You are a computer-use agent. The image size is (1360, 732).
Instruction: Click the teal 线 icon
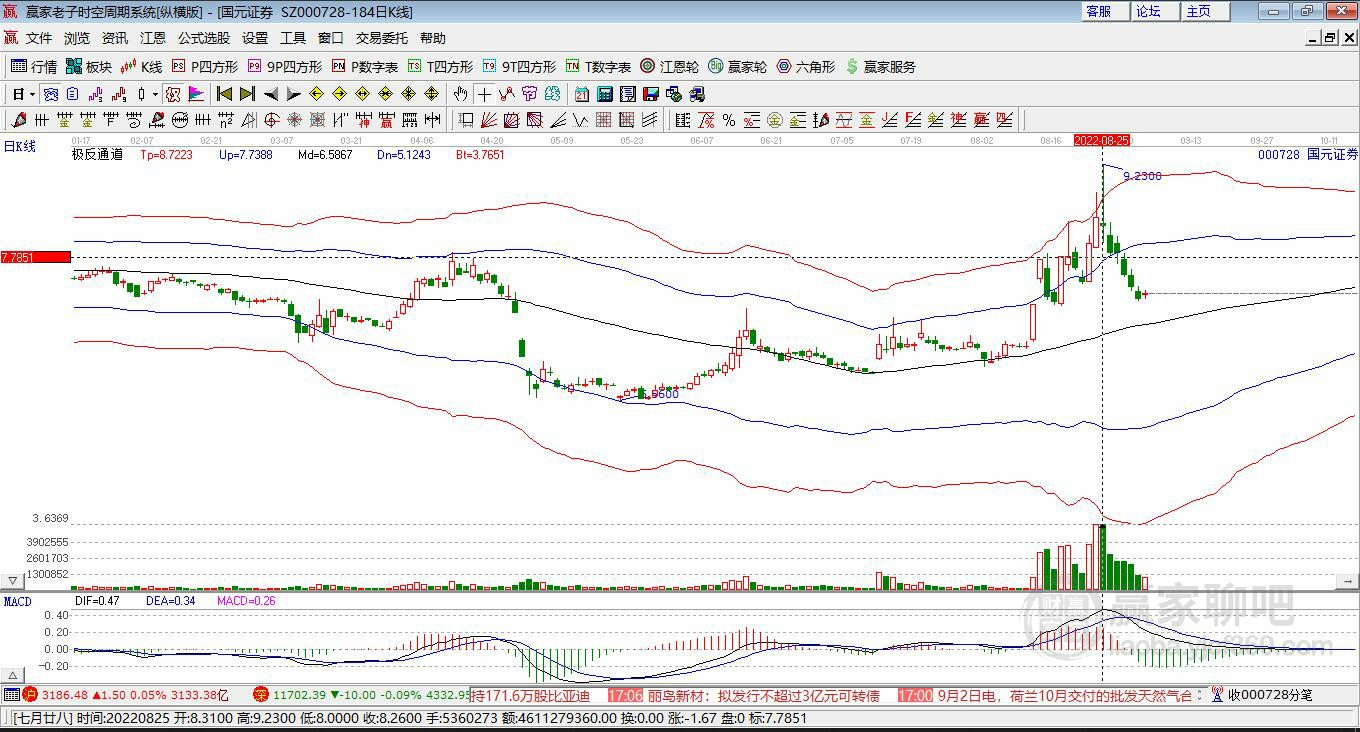click(x=552, y=94)
